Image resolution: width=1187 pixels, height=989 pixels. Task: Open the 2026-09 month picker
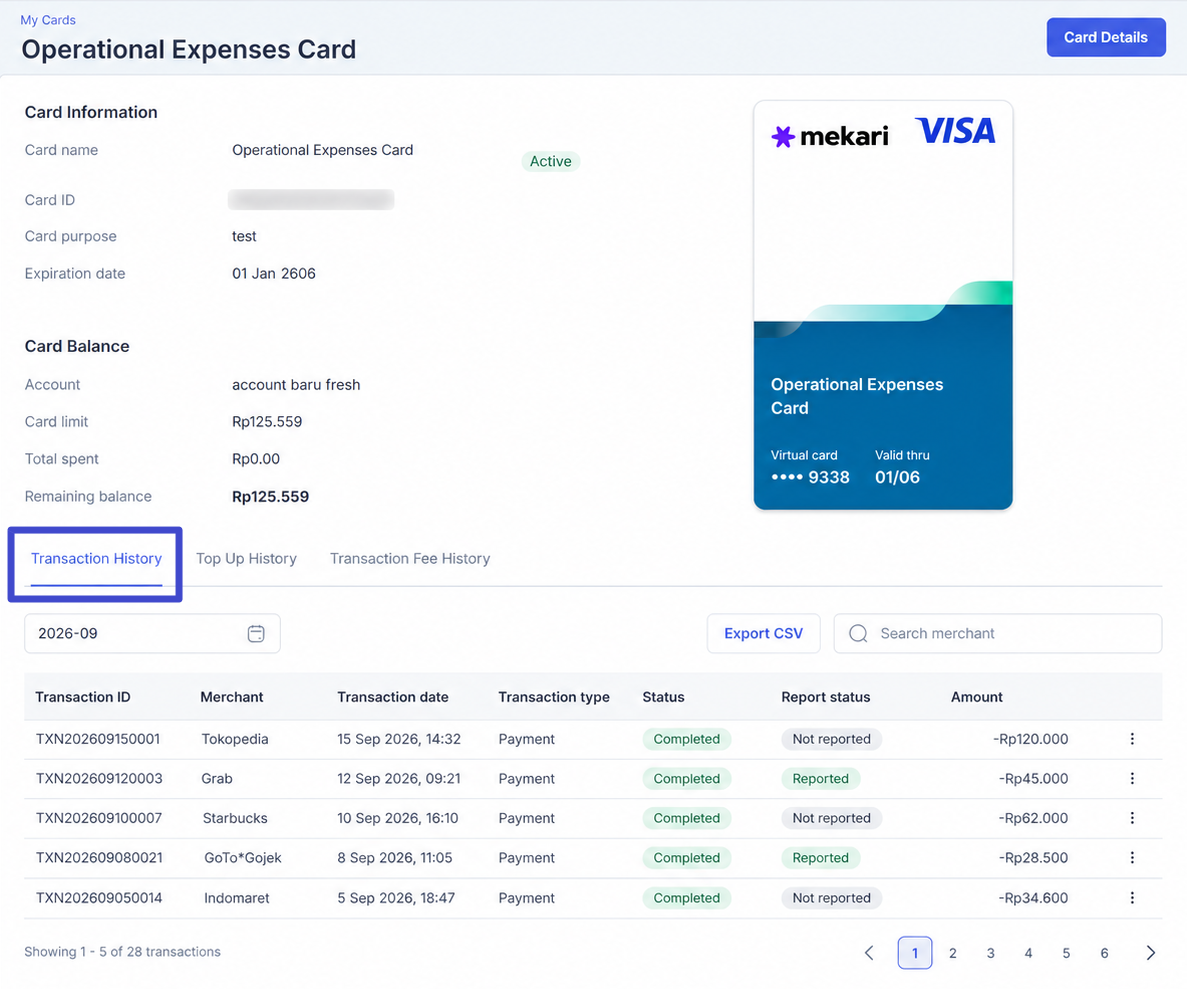tap(152, 634)
